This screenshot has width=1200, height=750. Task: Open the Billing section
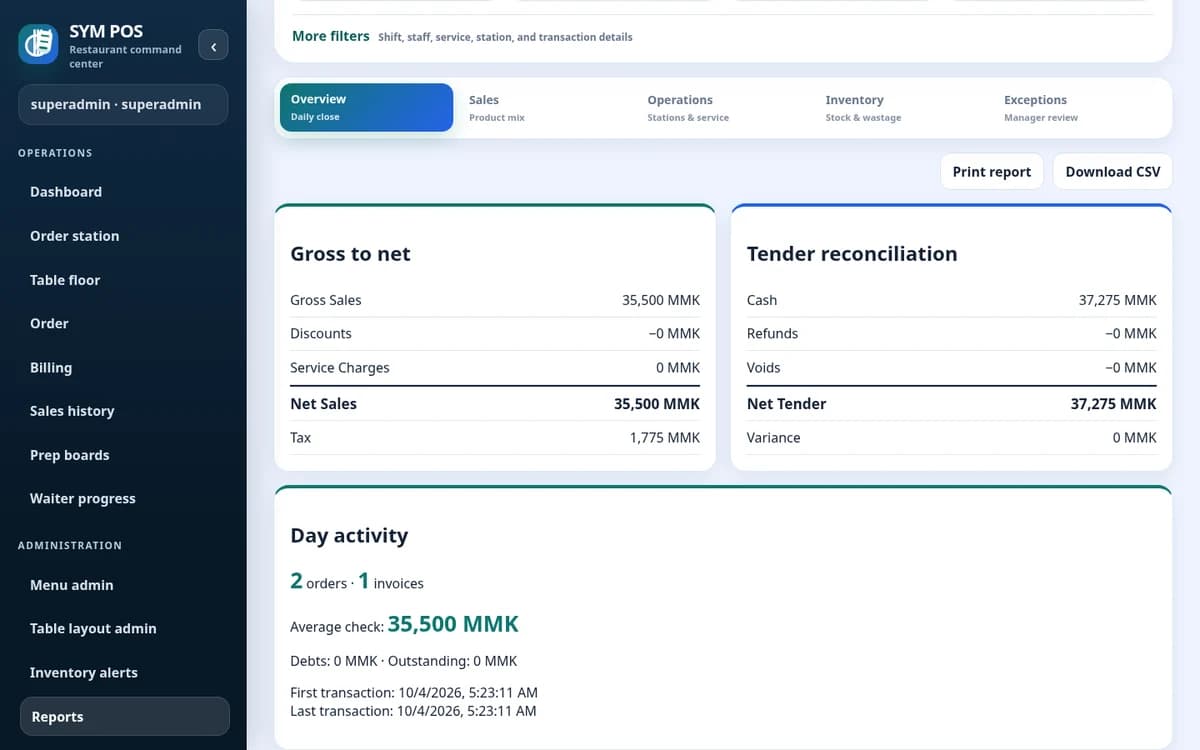124,367
